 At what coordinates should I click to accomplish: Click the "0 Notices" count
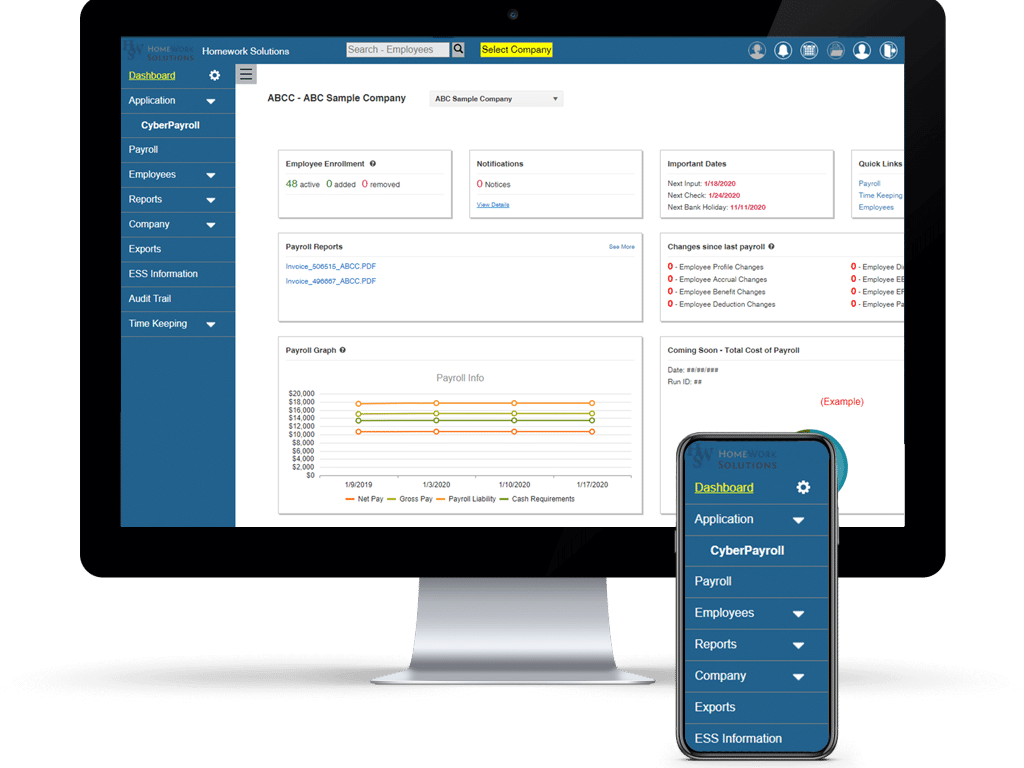pyautogui.click(x=493, y=184)
